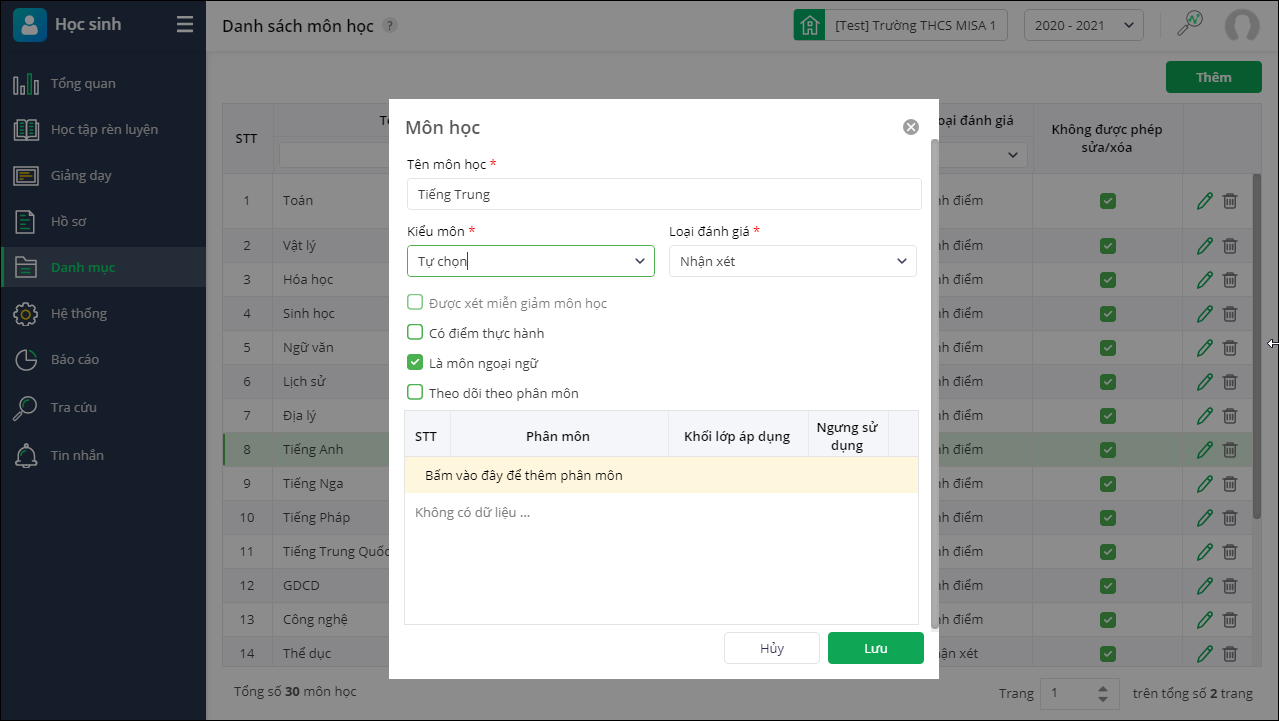Click the hamburger menu icon in sidebar
The width and height of the screenshot is (1279, 721).
[185, 25]
